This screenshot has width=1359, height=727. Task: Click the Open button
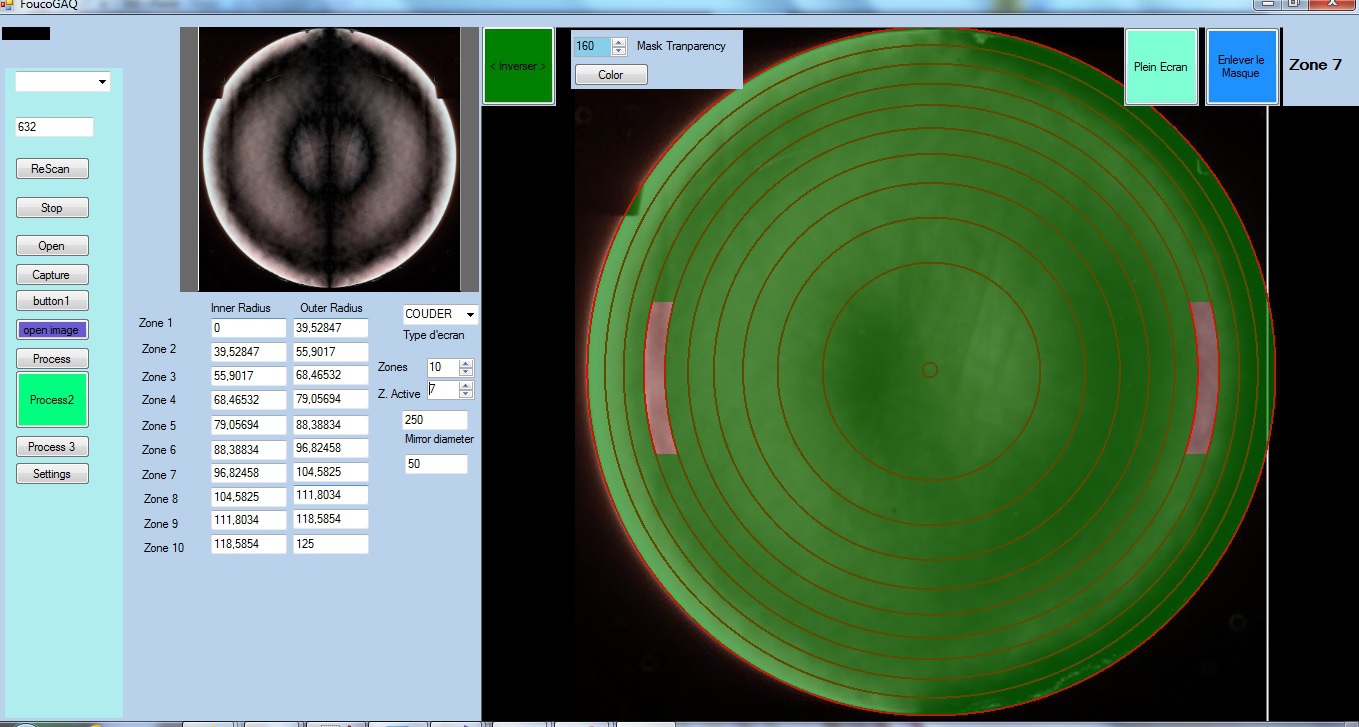tap(52, 246)
